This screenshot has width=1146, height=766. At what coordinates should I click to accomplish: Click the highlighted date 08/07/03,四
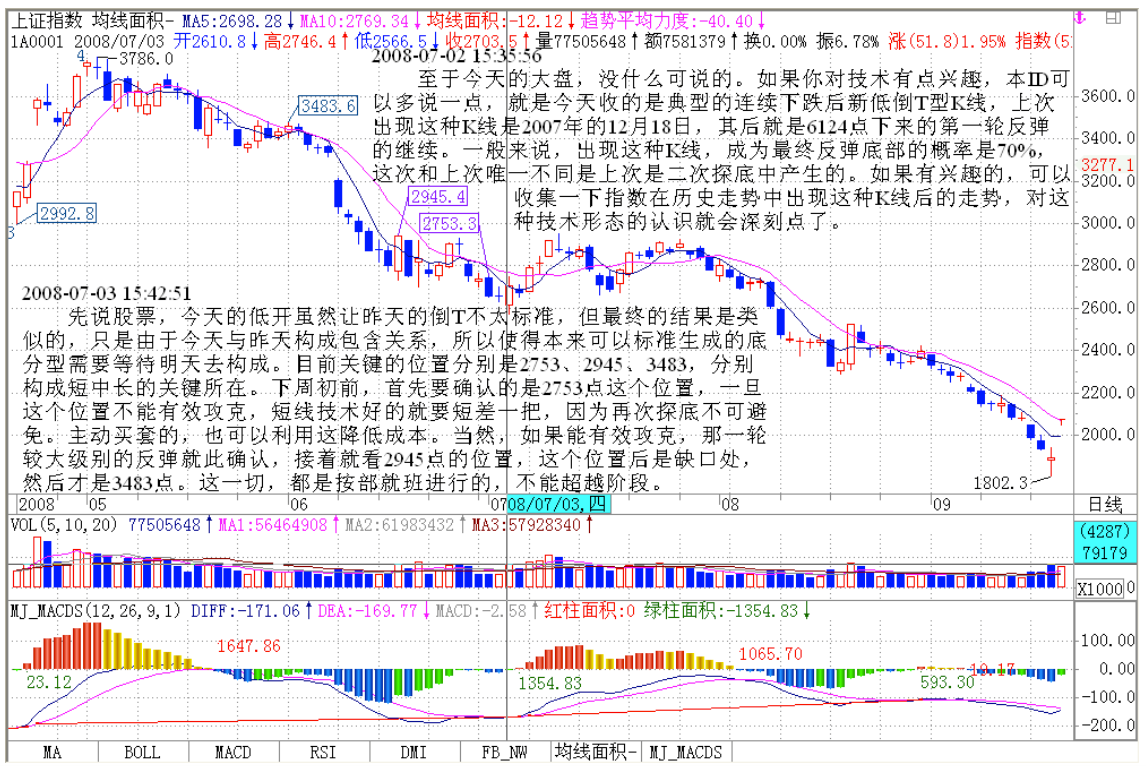tap(557, 504)
